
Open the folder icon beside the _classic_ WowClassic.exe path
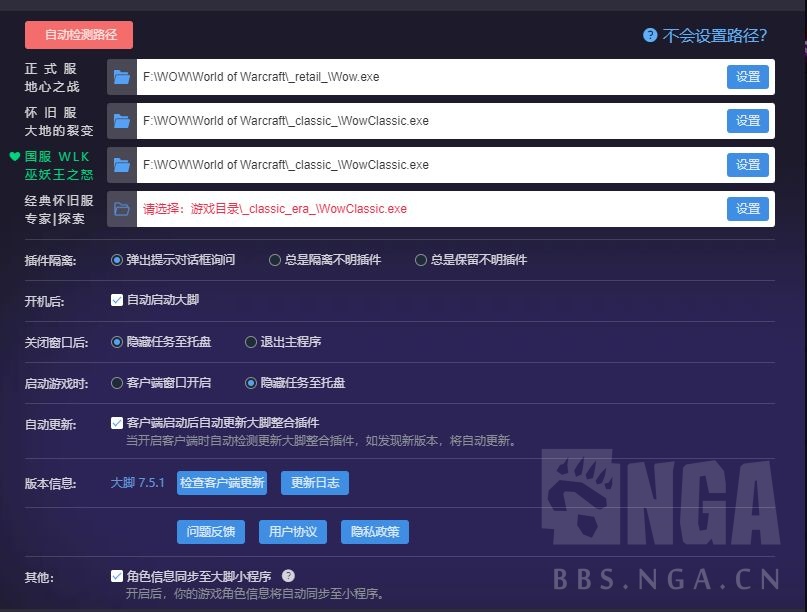[120, 120]
